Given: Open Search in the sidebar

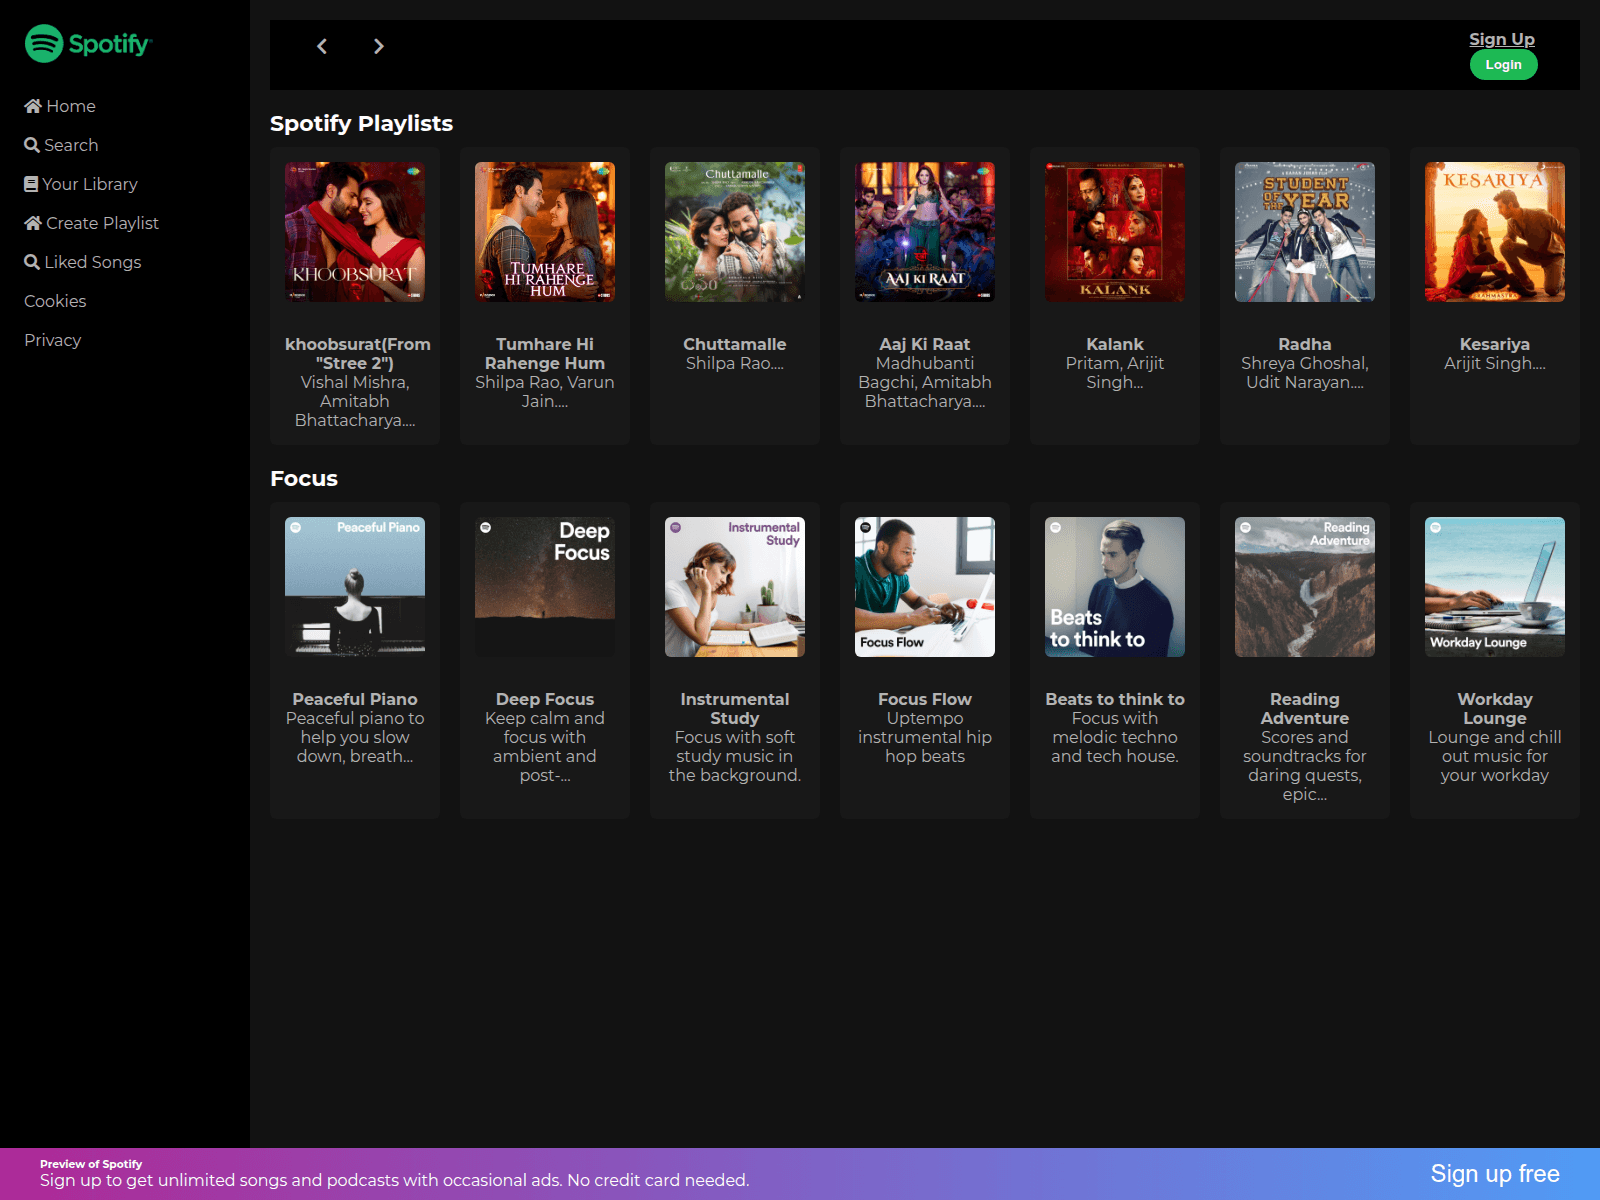Looking at the screenshot, I should point(61,145).
